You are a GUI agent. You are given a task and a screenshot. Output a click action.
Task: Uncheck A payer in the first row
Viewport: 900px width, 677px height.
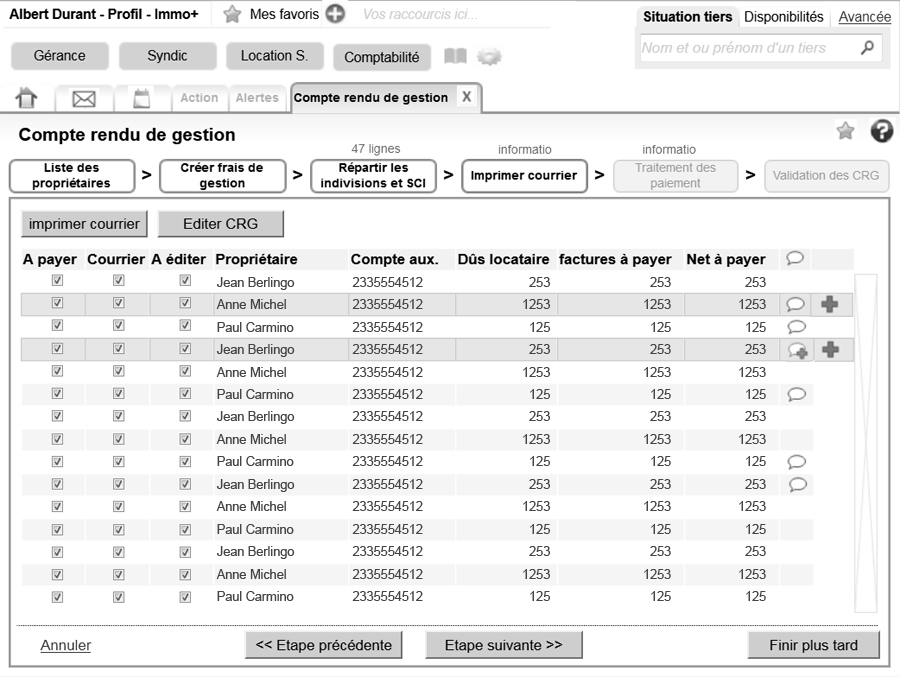pos(57,282)
